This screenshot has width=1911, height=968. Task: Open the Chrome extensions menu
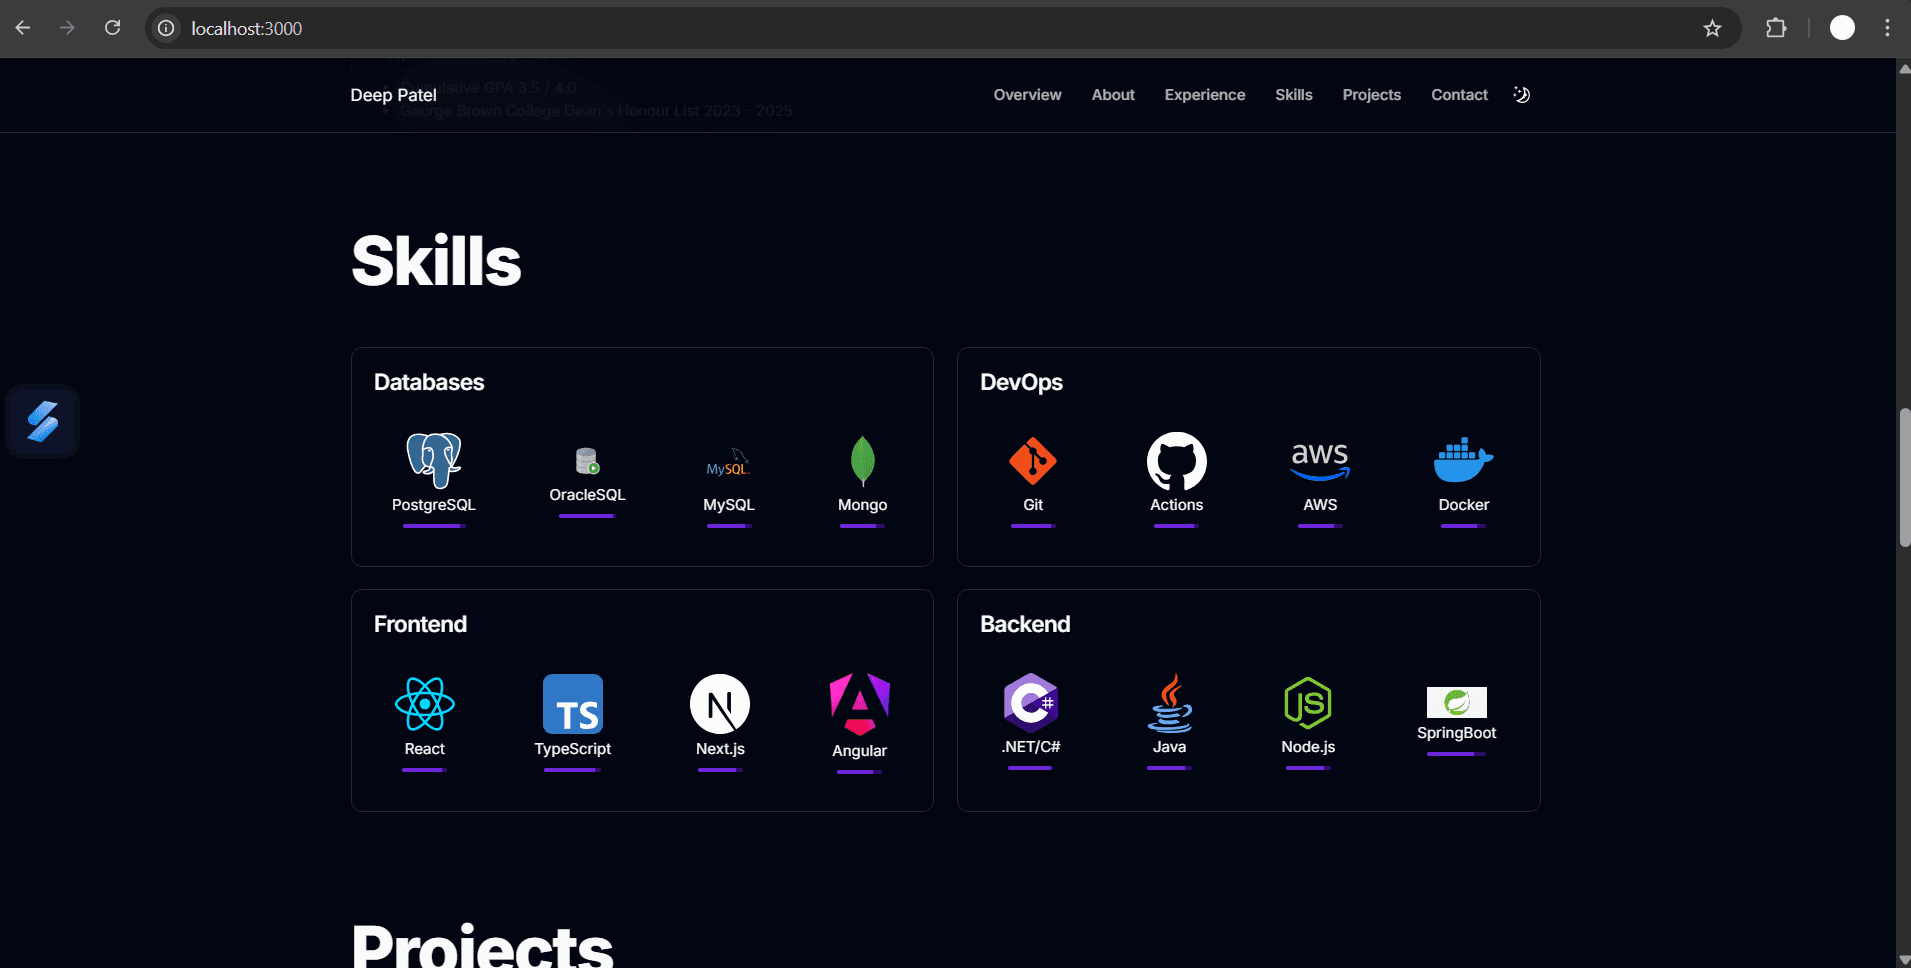pos(1777,28)
